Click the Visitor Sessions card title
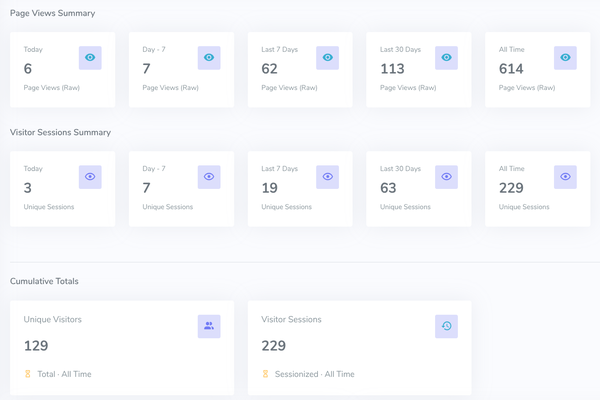 (x=291, y=320)
